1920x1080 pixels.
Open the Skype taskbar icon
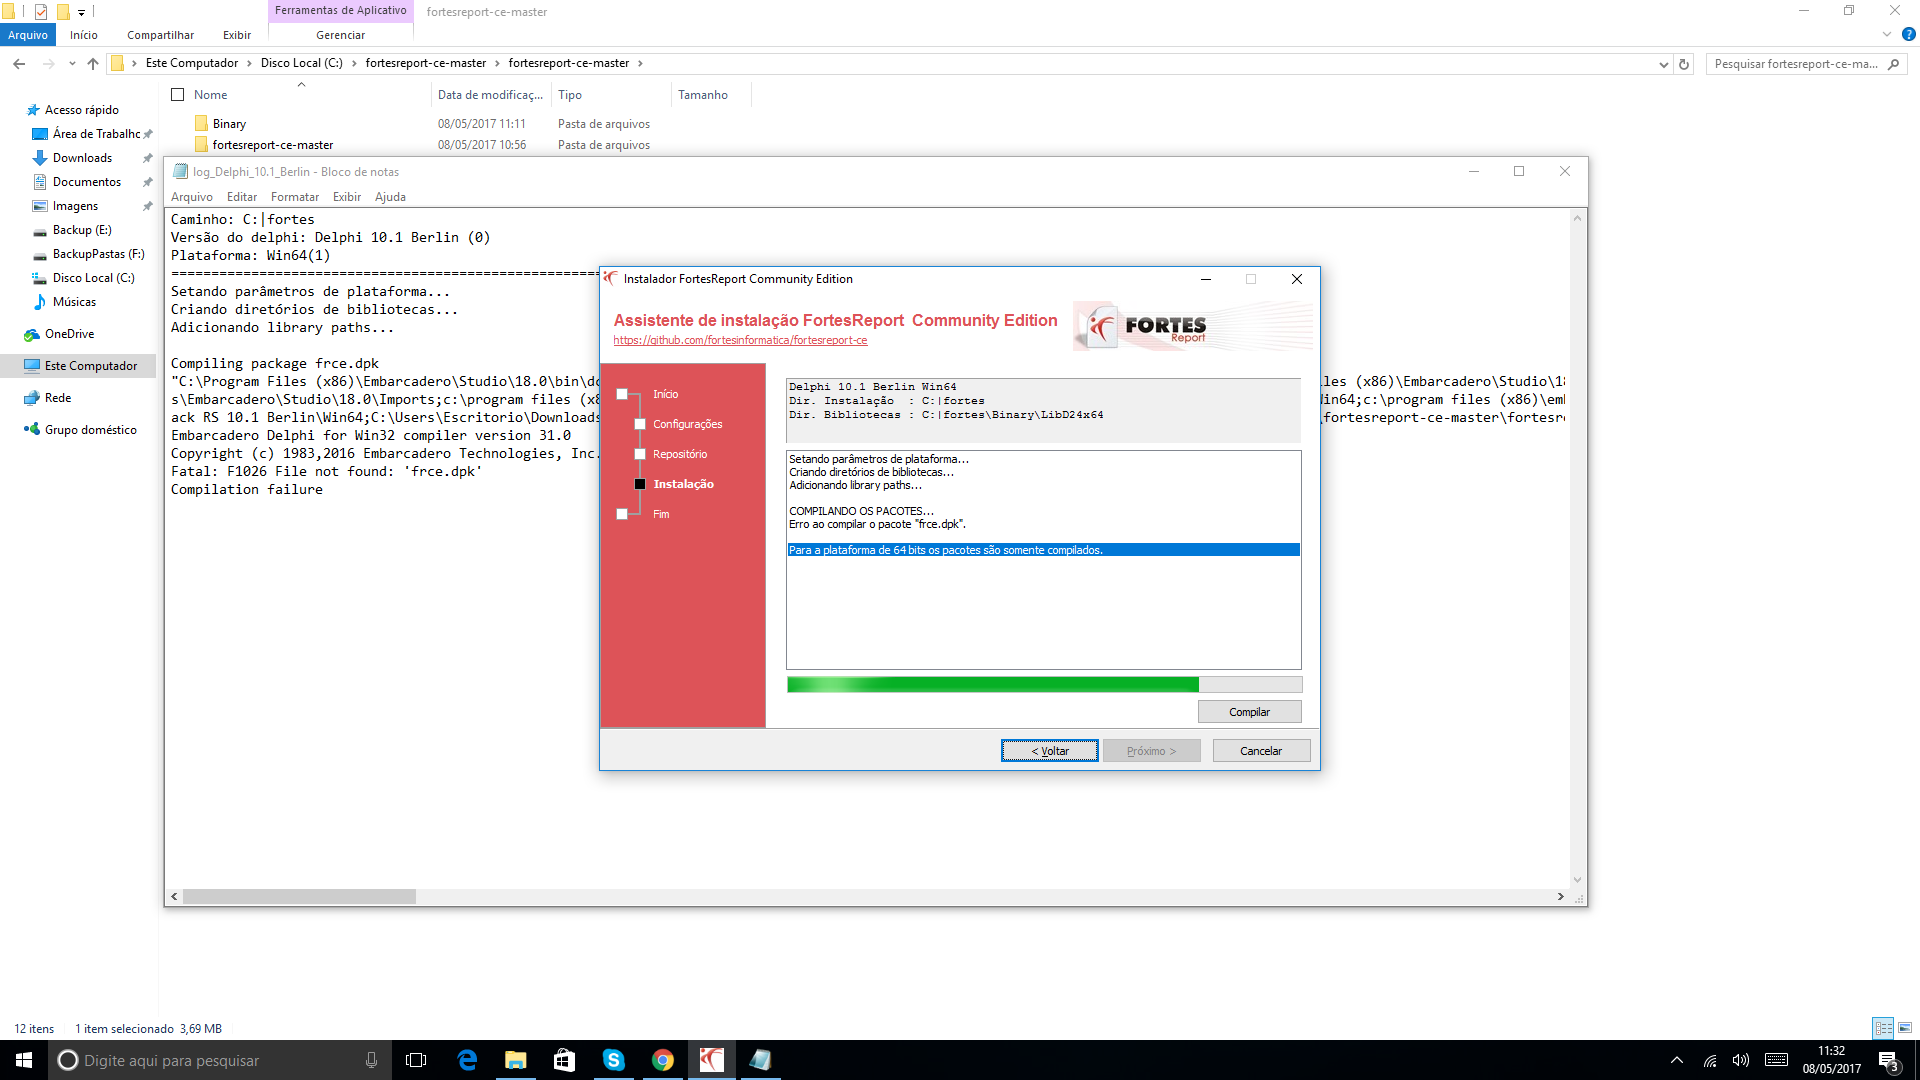(x=613, y=1060)
